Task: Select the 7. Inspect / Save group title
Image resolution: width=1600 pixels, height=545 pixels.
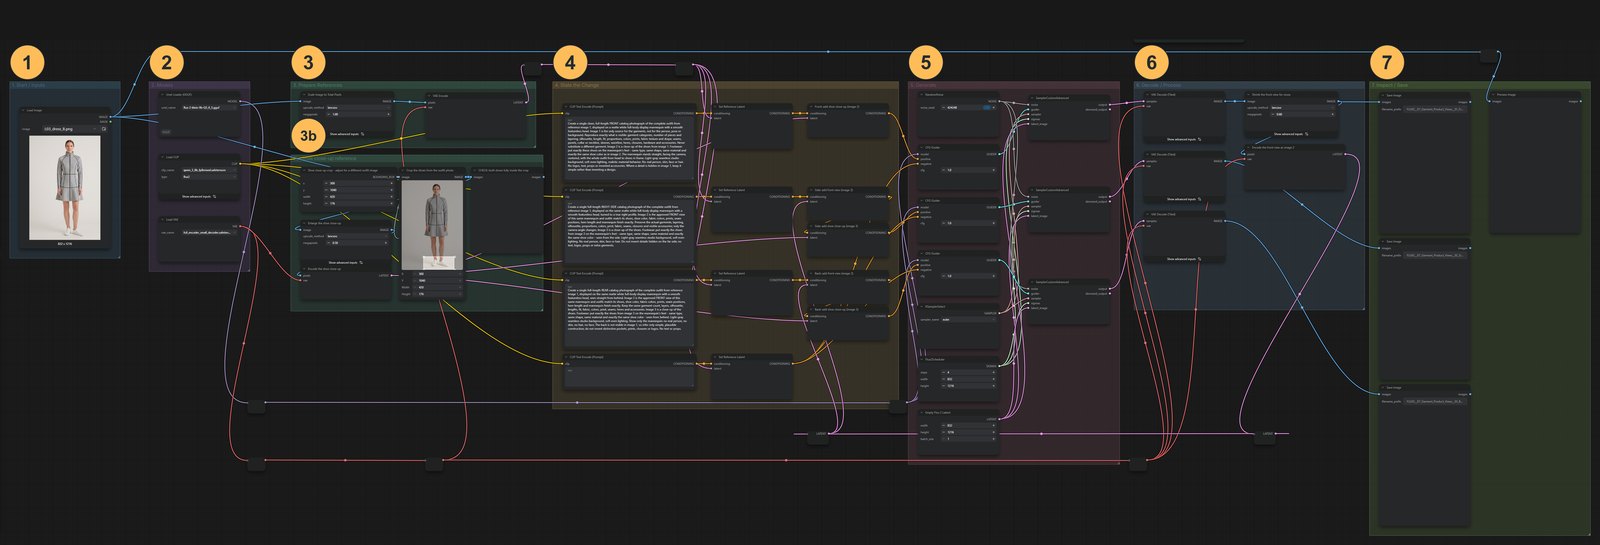Action: (1389, 86)
